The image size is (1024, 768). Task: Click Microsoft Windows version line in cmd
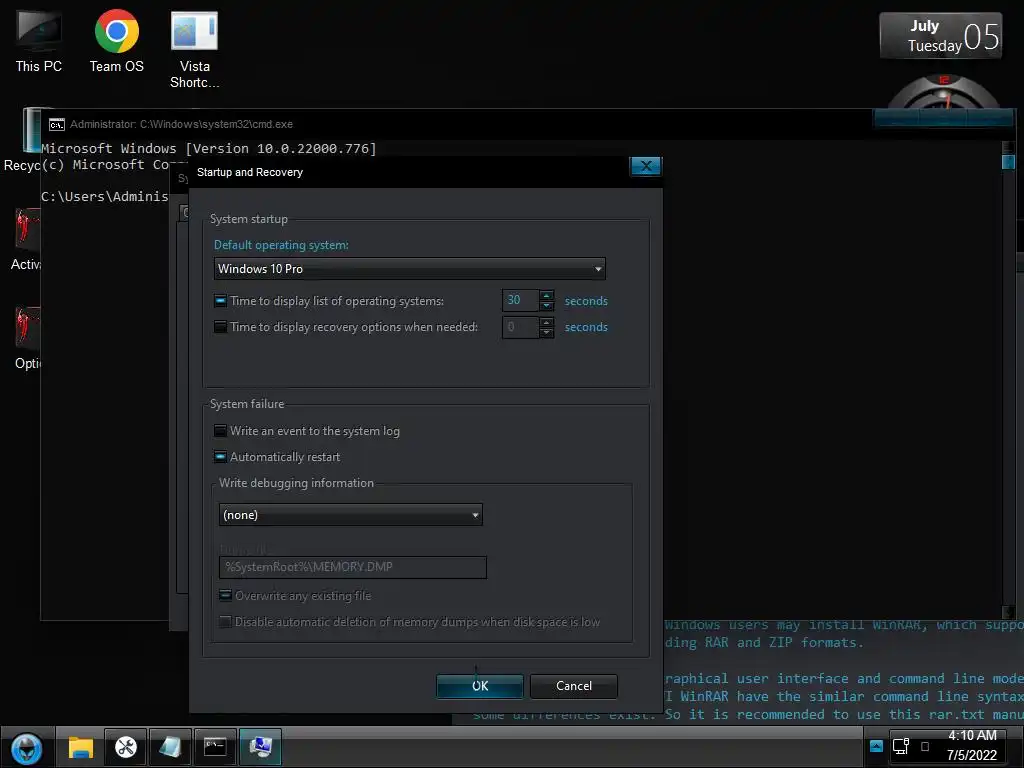pos(209,148)
